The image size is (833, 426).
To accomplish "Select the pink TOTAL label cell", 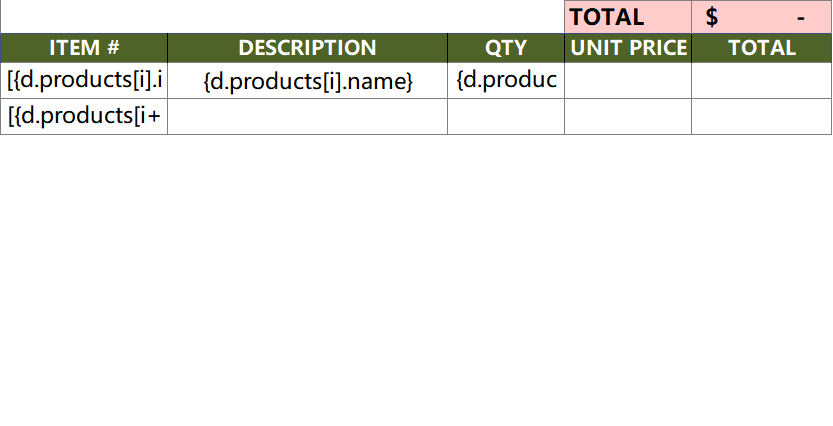I will tap(627, 17).
